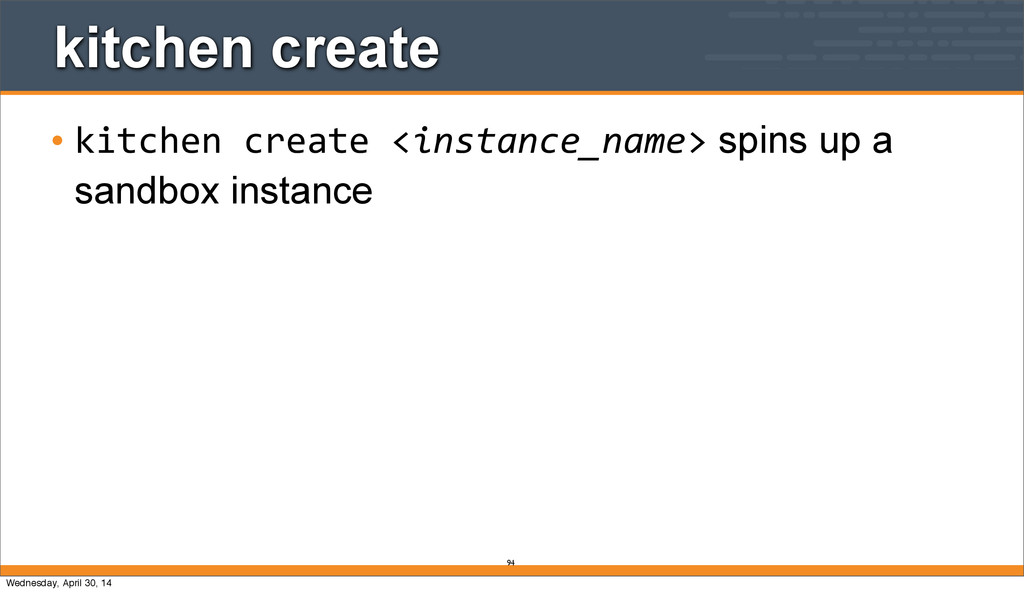
Task: Click the "kitchen create" slide title
Action: [247, 48]
